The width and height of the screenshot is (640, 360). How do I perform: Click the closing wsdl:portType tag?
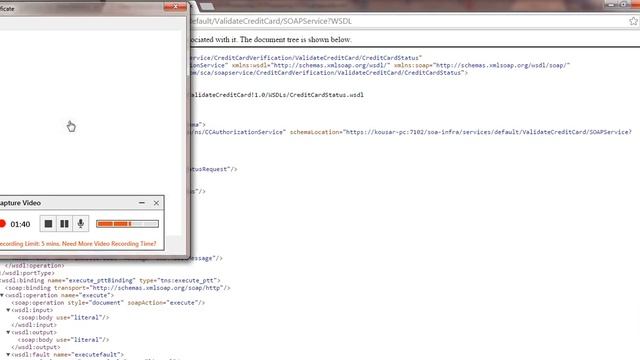coord(27,273)
